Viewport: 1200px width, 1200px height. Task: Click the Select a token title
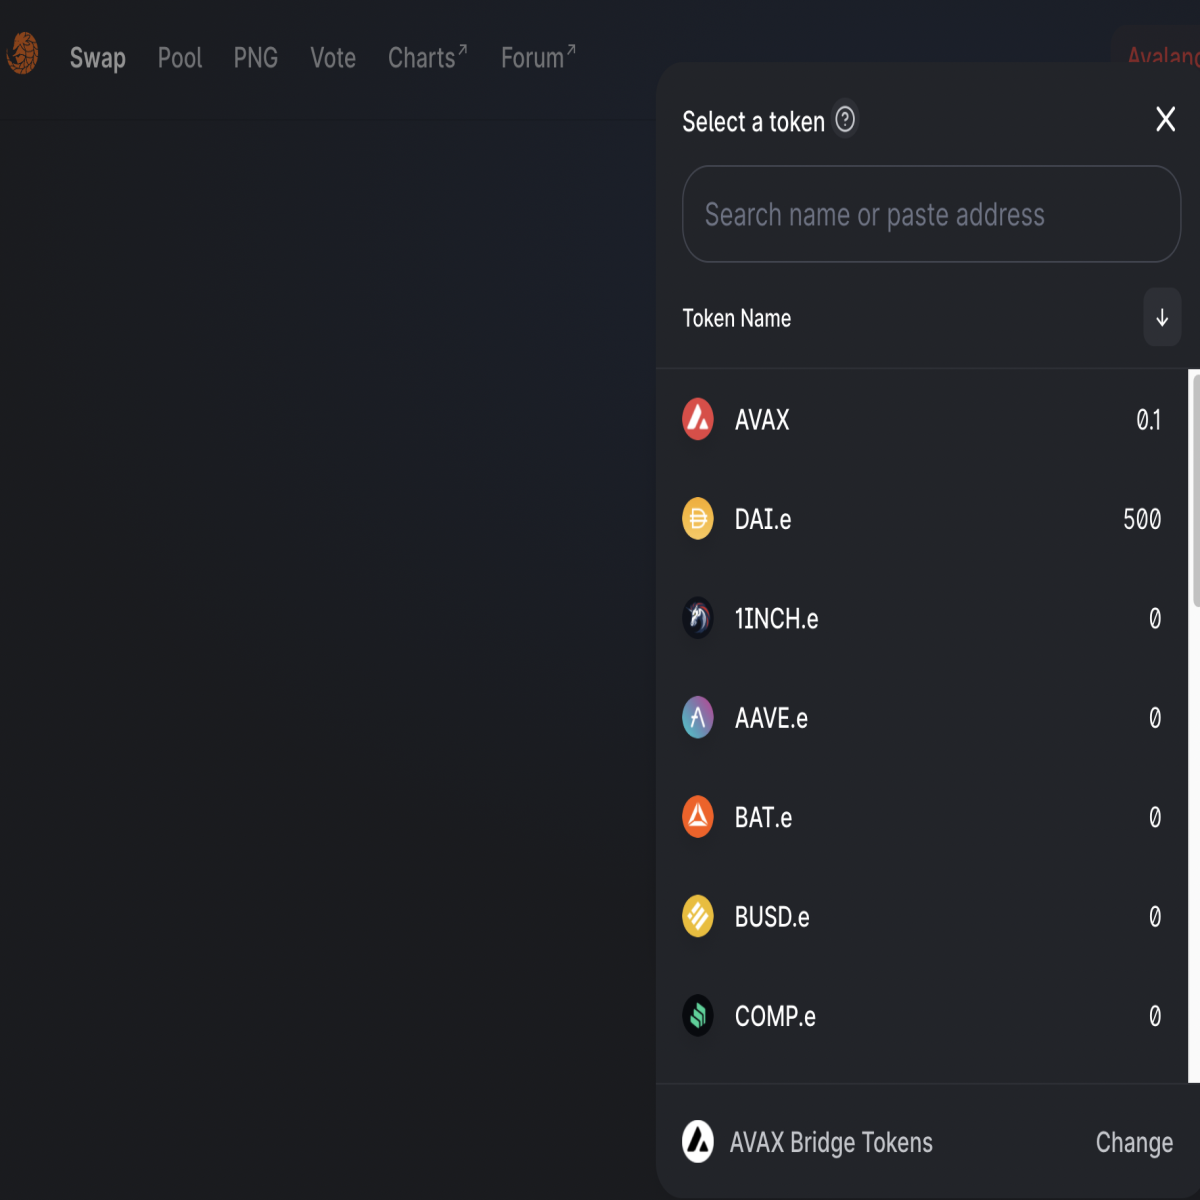[753, 121]
